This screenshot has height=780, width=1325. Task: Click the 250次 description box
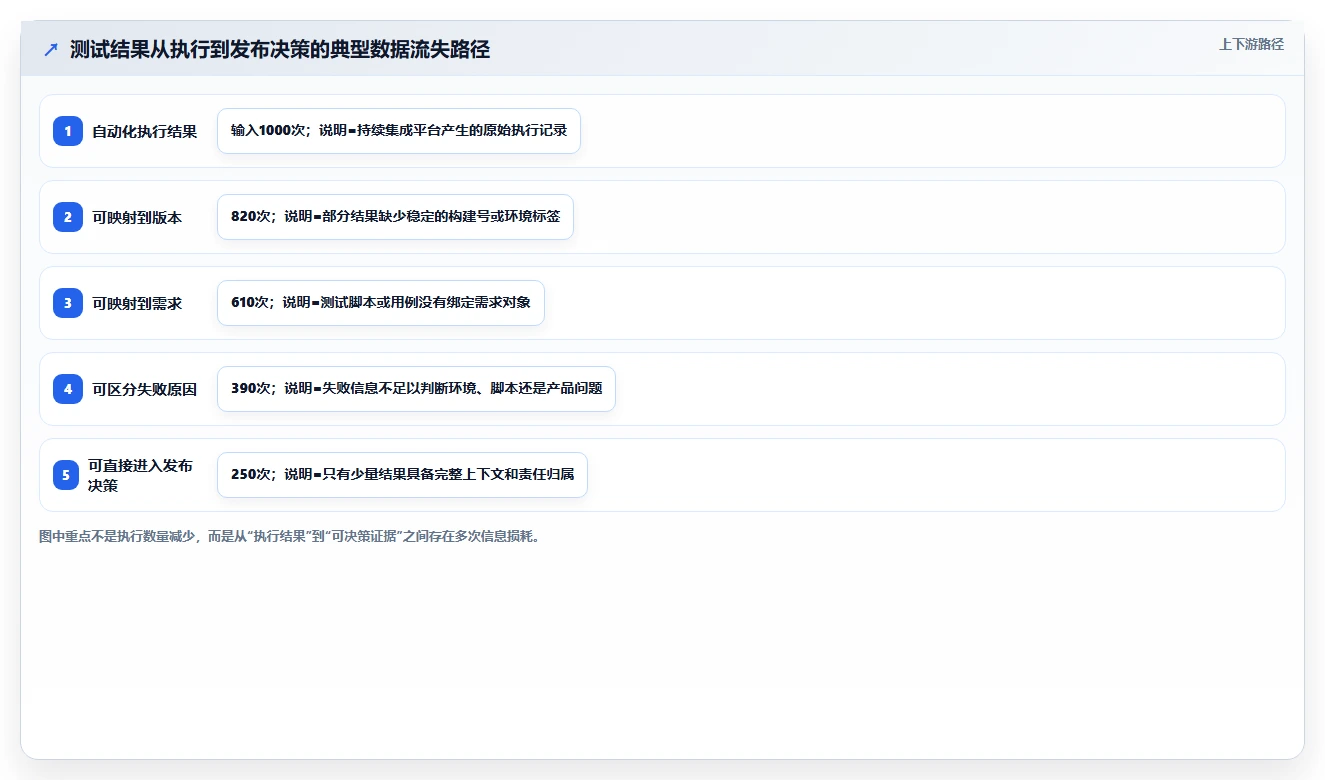coord(402,475)
